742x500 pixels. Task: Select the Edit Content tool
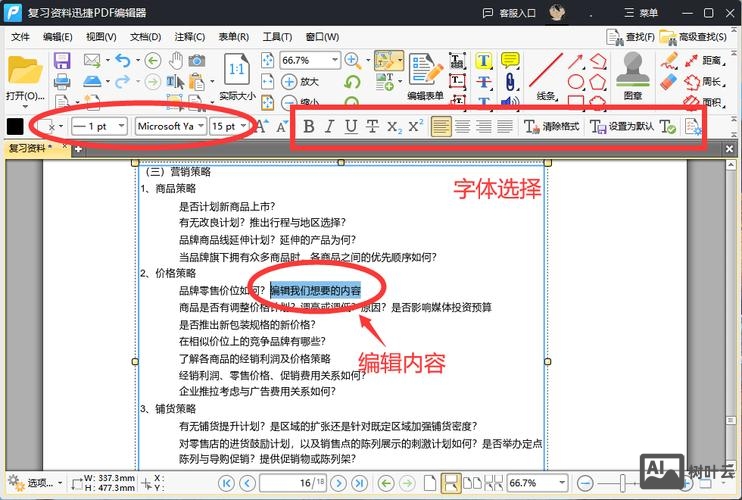[385, 61]
